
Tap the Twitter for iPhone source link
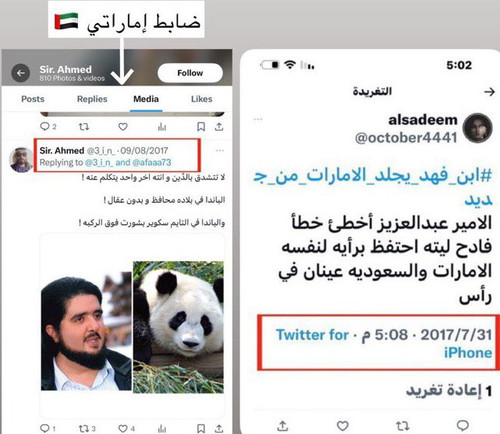(x=384, y=344)
